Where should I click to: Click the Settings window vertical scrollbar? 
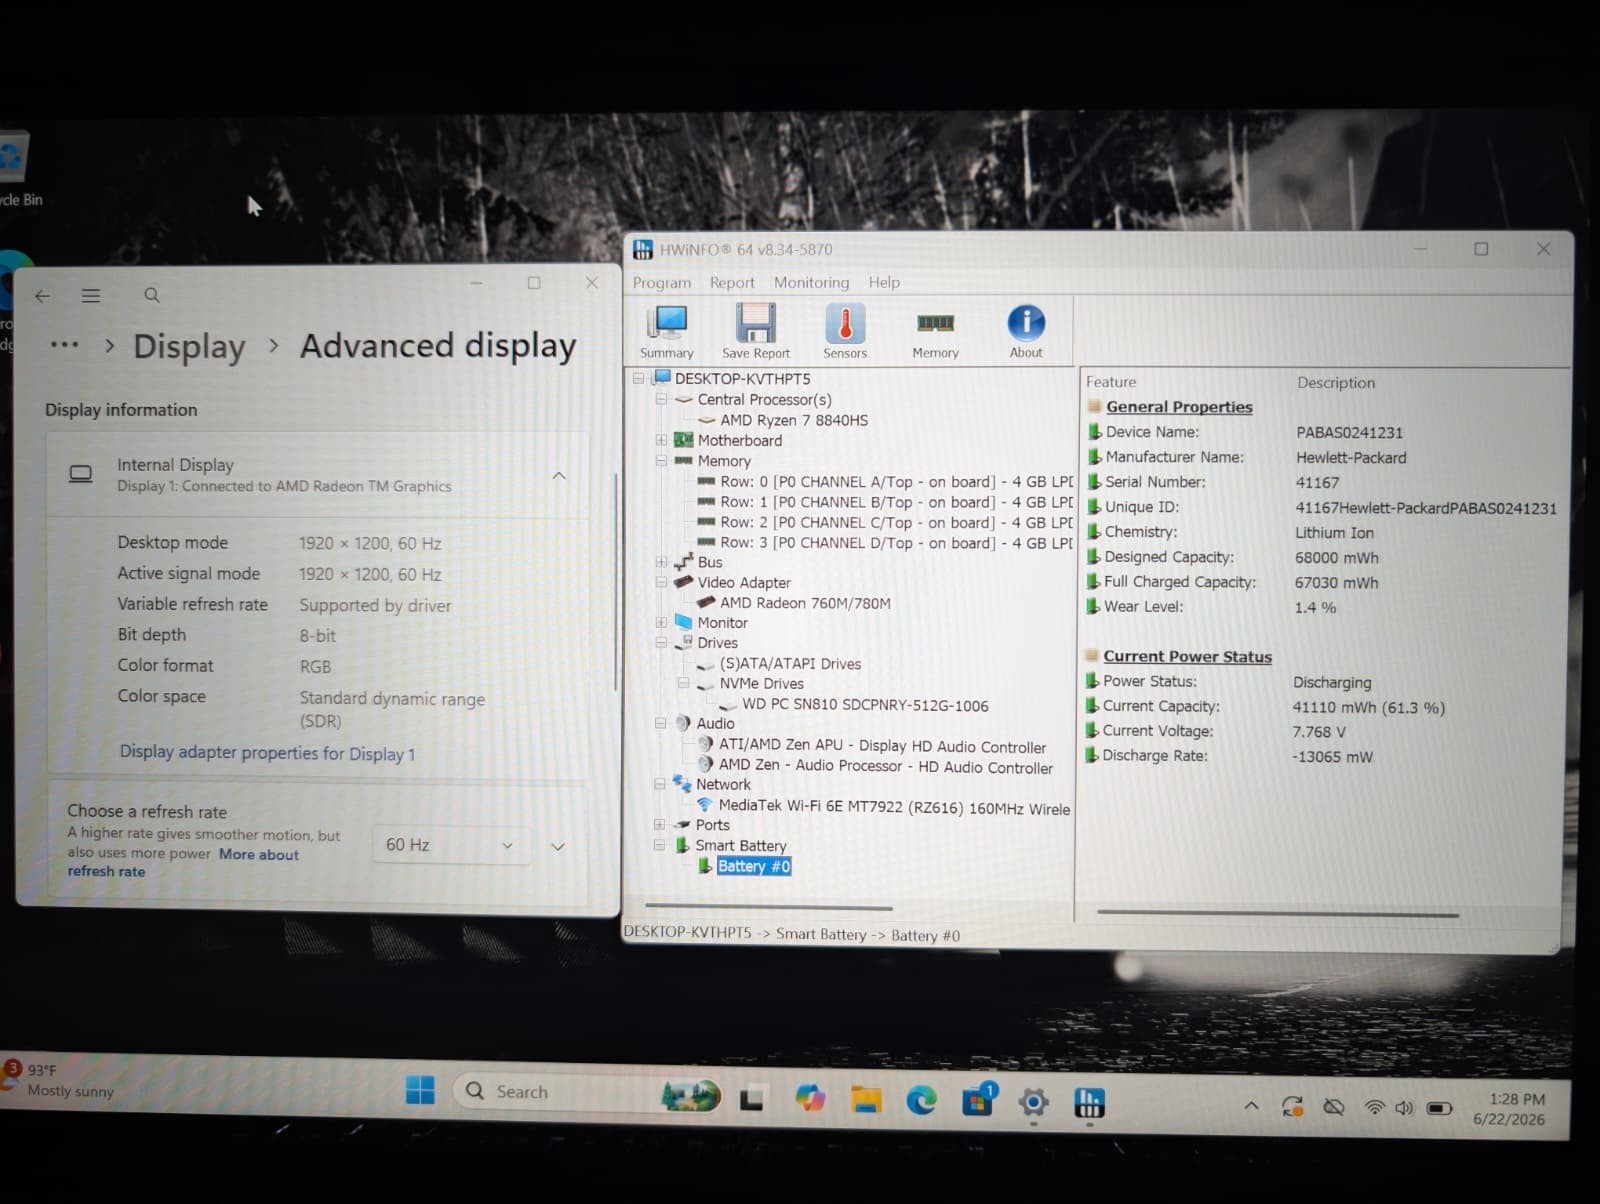(x=615, y=580)
